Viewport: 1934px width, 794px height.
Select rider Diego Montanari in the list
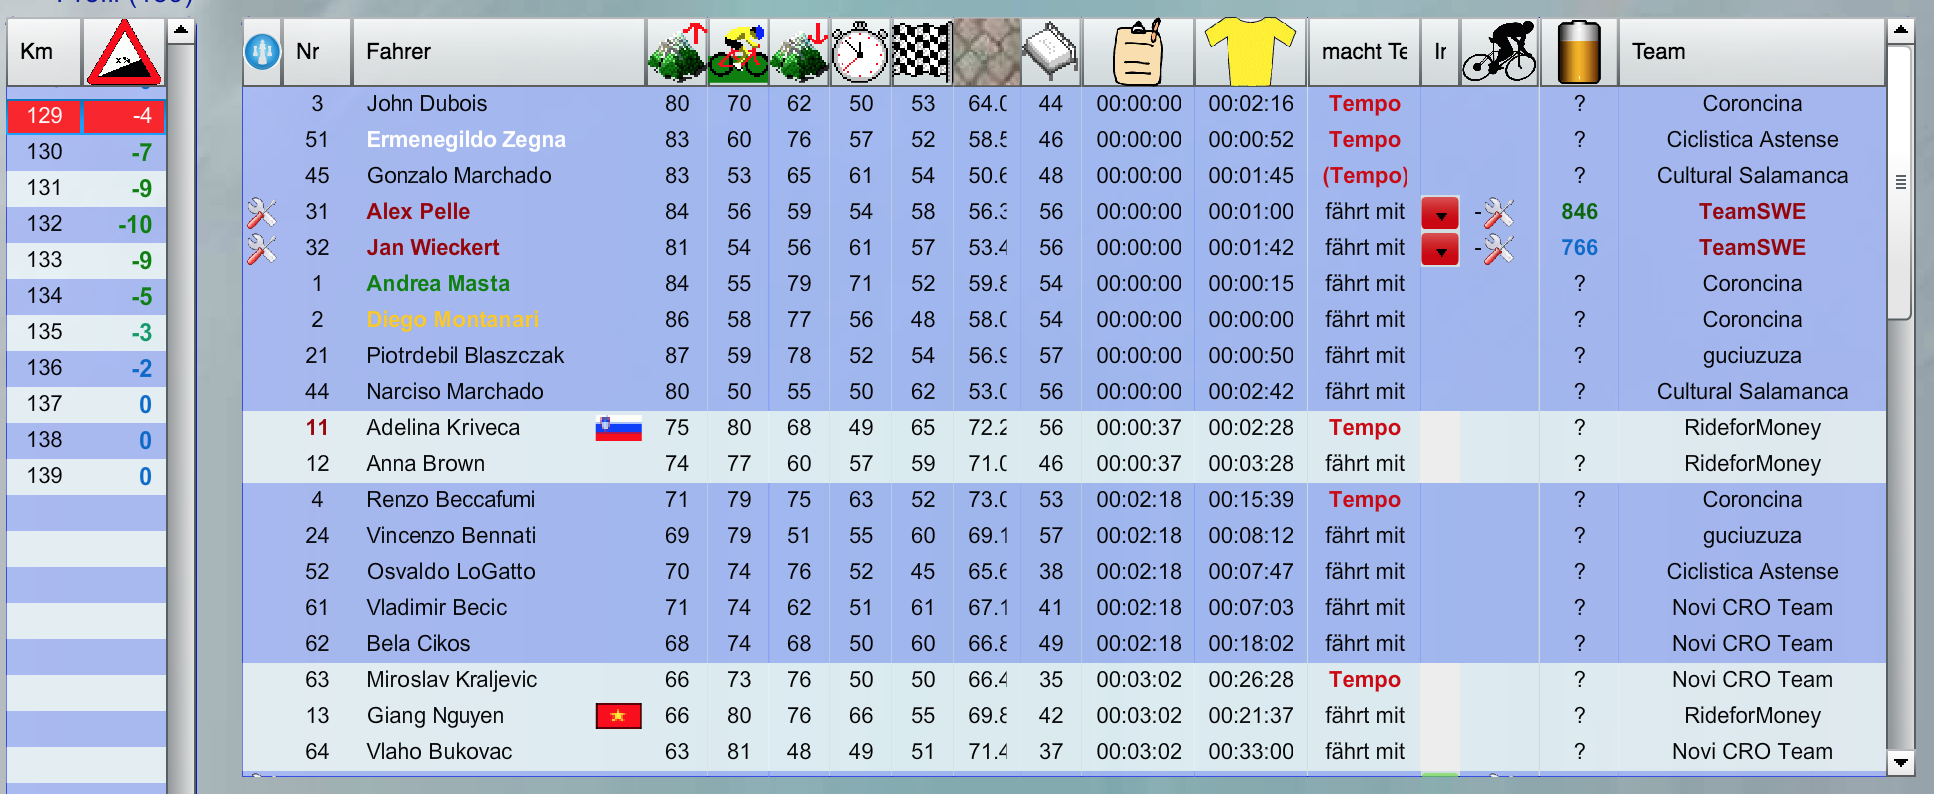point(452,320)
